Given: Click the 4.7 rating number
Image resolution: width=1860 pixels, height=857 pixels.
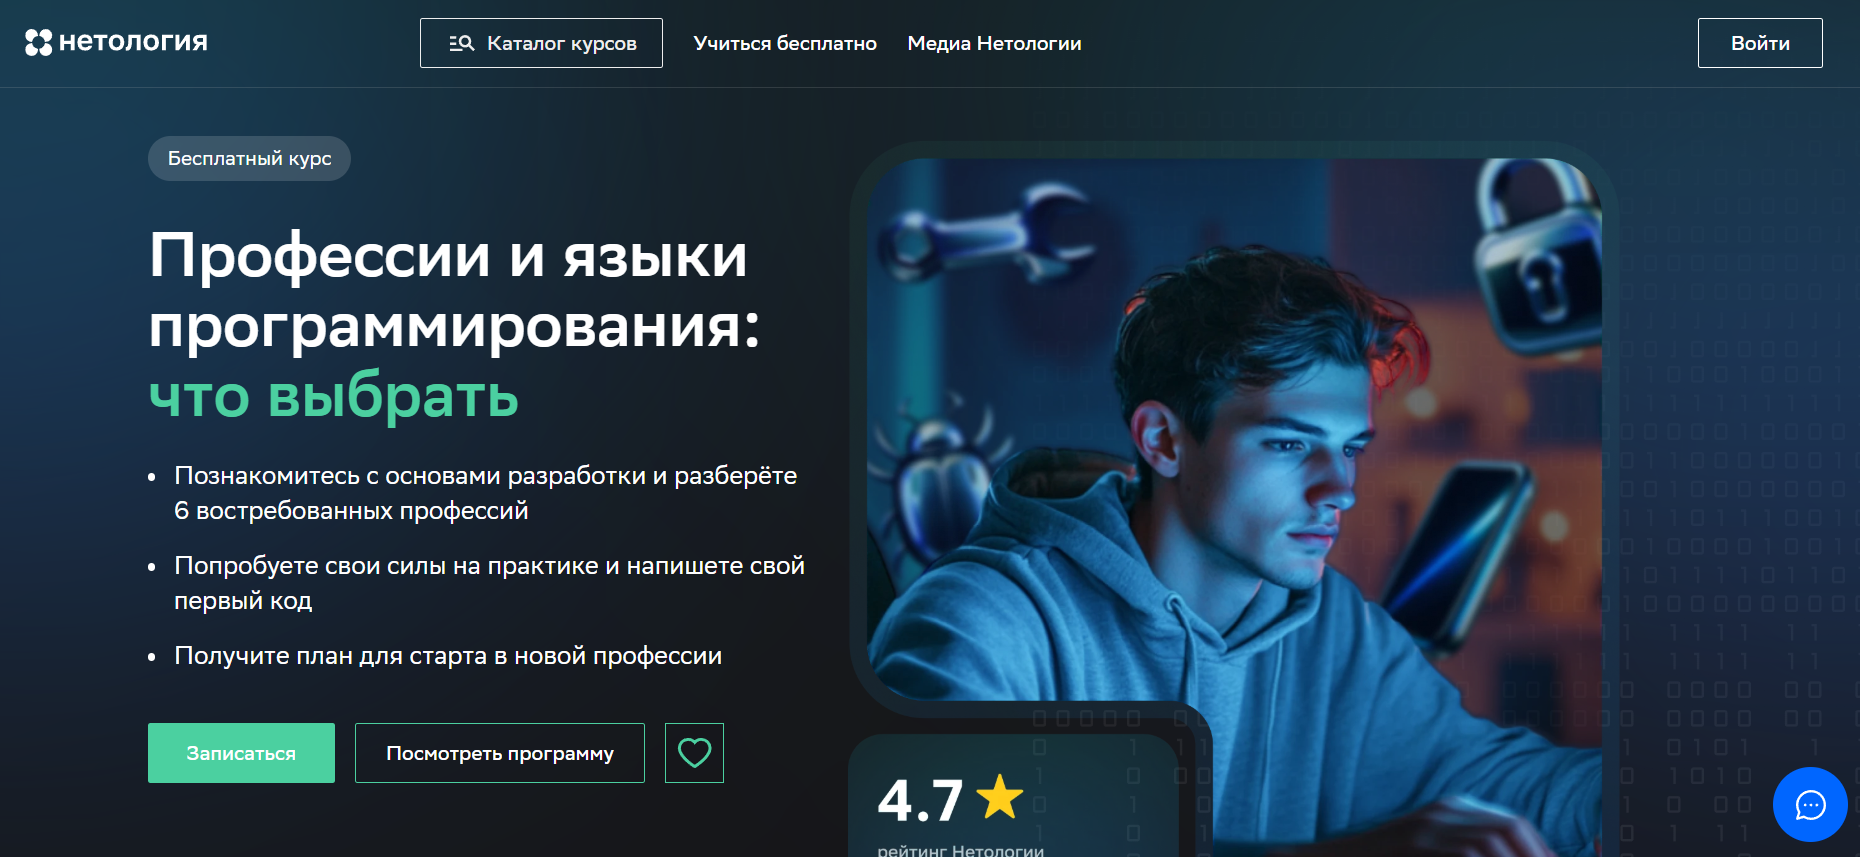Looking at the screenshot, I should pyautogui.click(x=920, y=800).
